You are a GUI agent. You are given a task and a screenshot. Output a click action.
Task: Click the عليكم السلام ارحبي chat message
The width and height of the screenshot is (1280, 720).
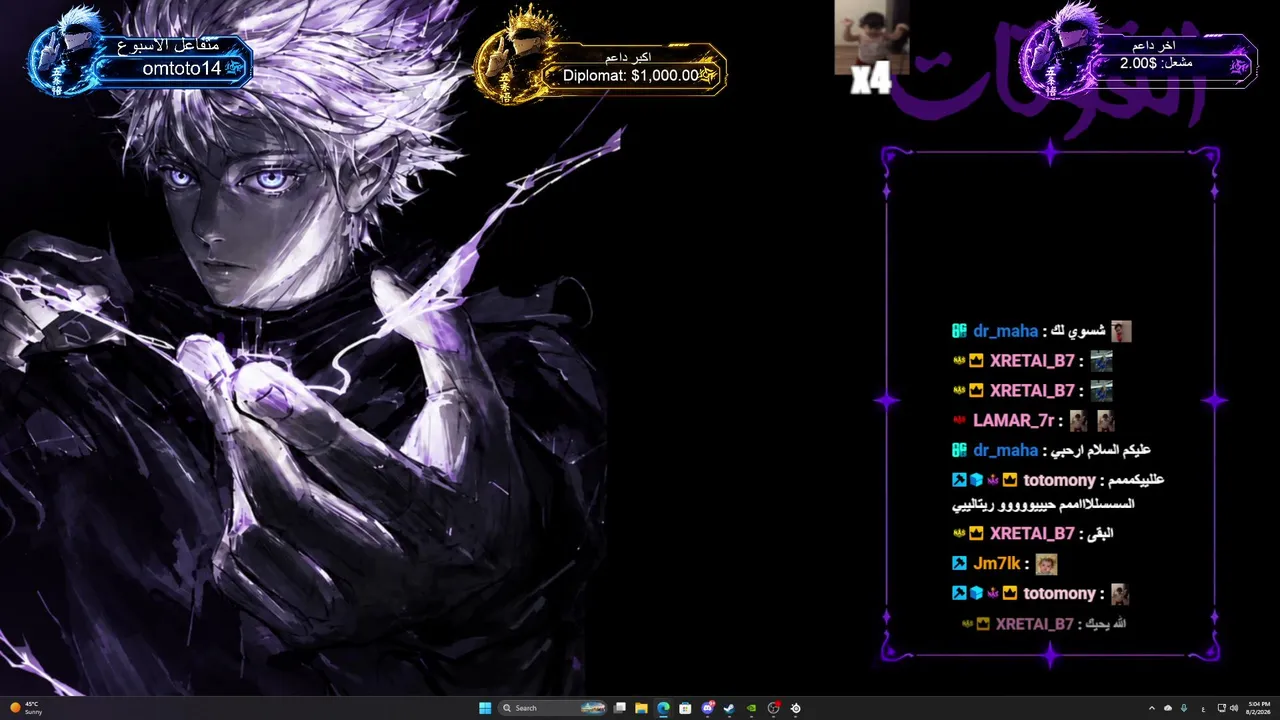[1103, 450]
